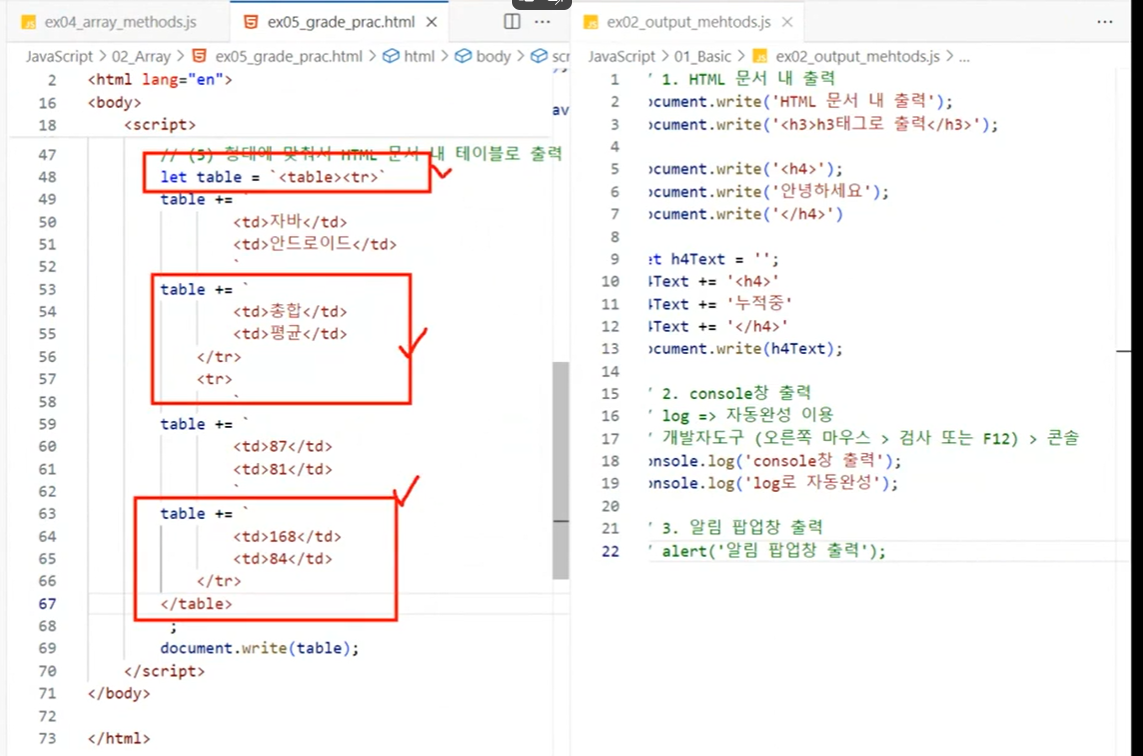The width and height of the screenshot is (1143, 756).
Task: Click the '</html>' closing tag line
Action: click(x=119, y=739)
